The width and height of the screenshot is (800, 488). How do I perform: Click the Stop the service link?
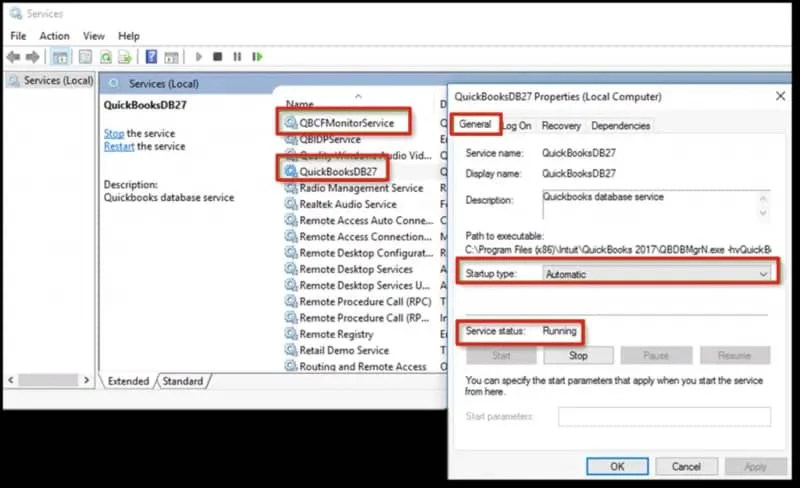tap(114, 133)
